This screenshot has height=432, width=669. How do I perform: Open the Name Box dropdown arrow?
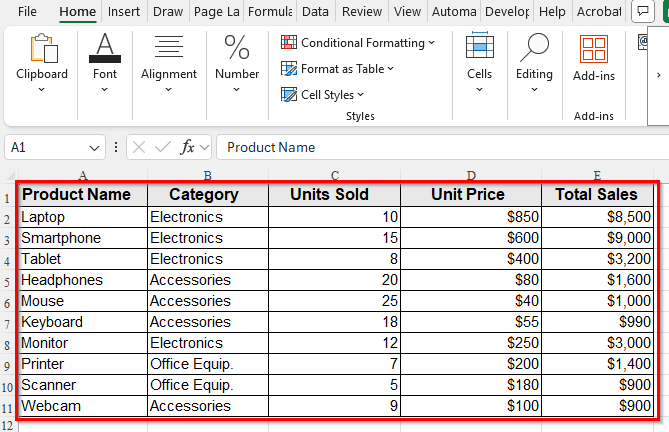pos(94,148)
